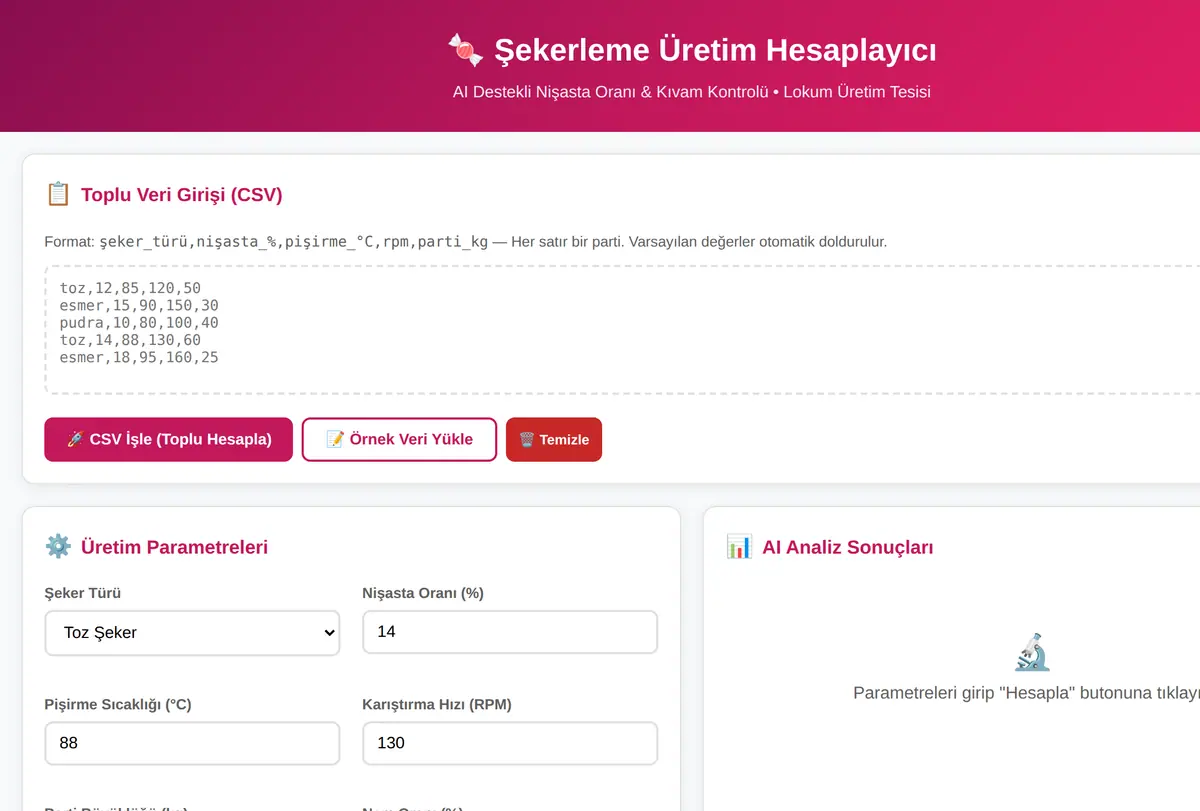The image size is (1200, 811).
Task: Click the Şeker Türü label
Action: pos(83,593)
